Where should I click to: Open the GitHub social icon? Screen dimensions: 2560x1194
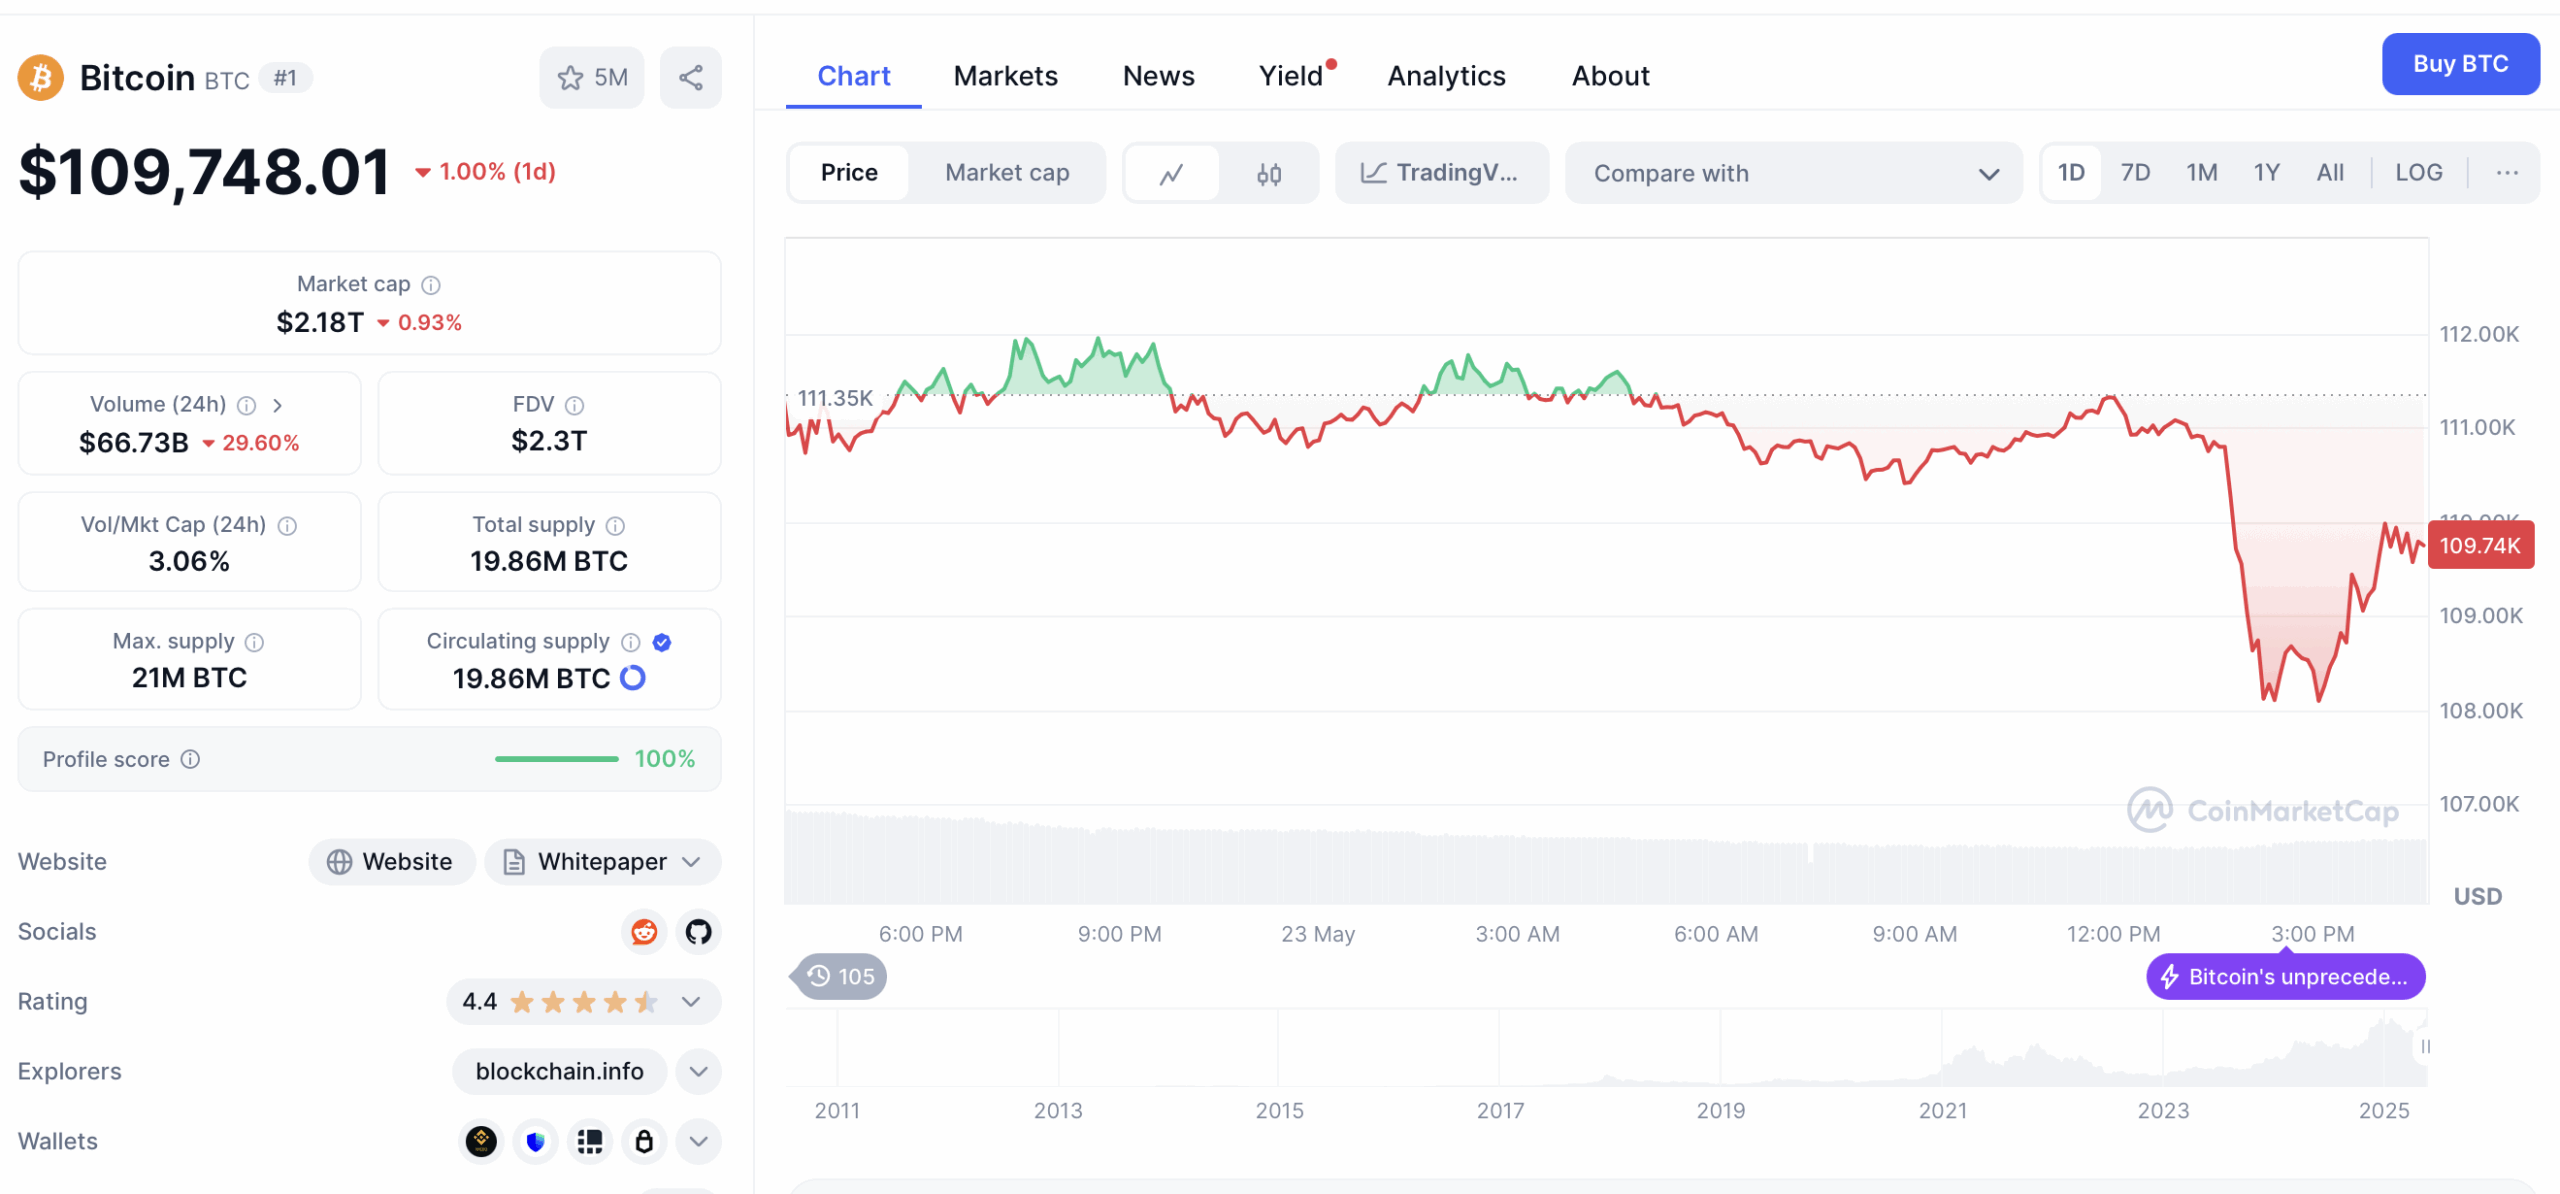[x=699, y=932]
